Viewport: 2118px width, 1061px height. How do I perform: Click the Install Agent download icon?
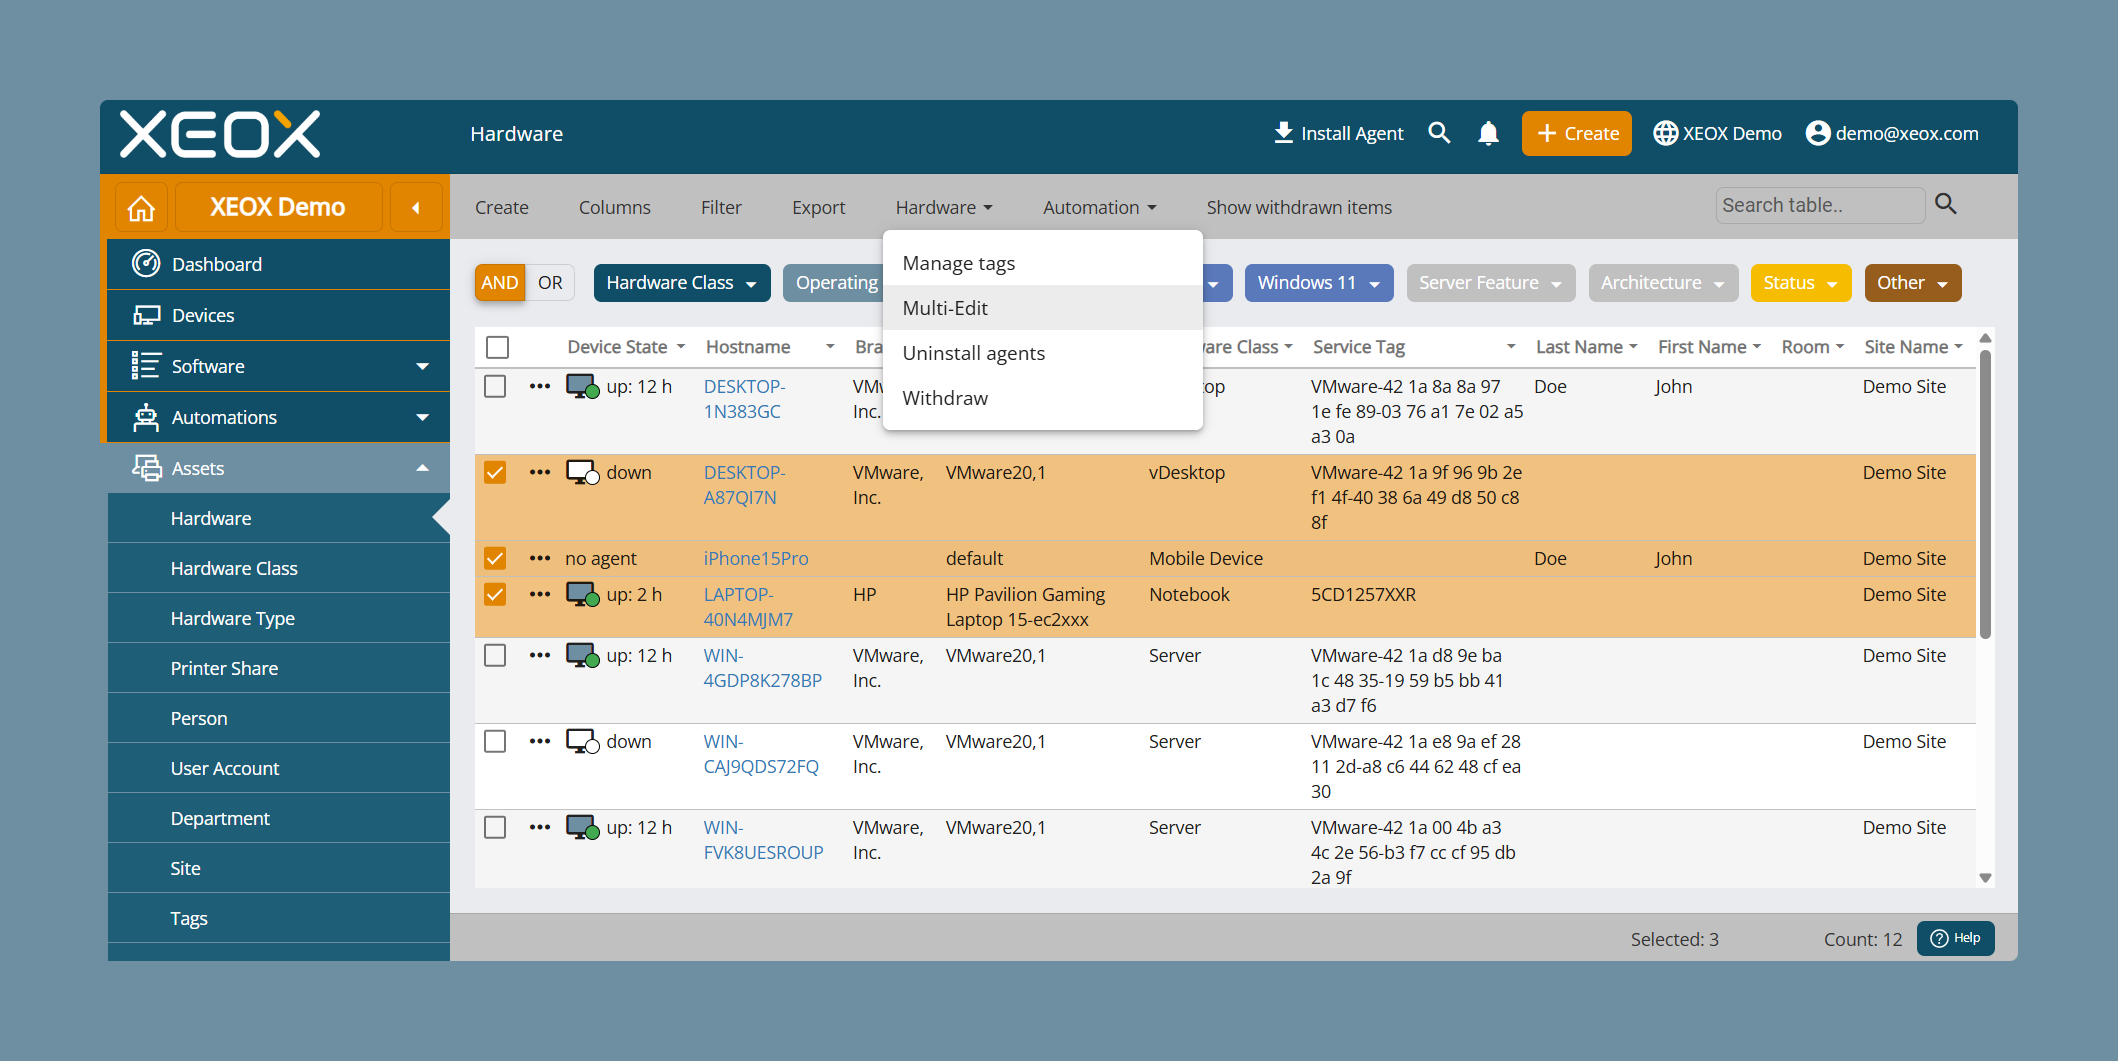point(1283,133)
